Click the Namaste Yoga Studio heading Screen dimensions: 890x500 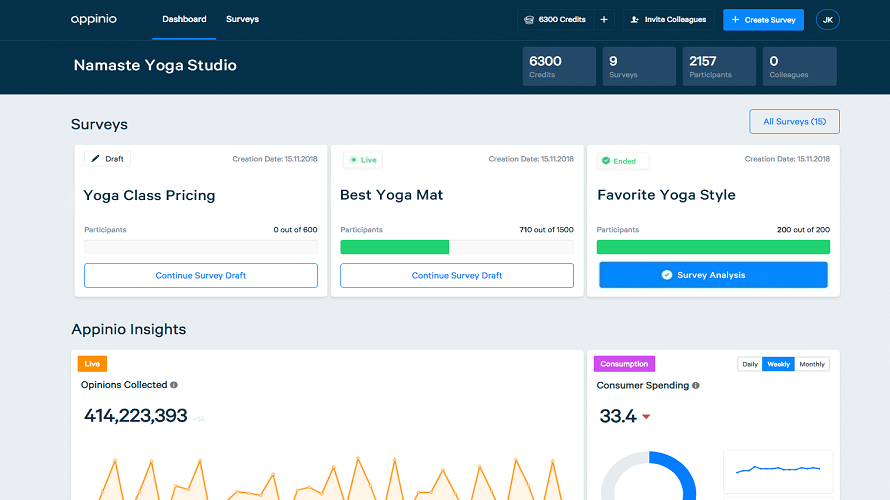[x=155, y=65]
